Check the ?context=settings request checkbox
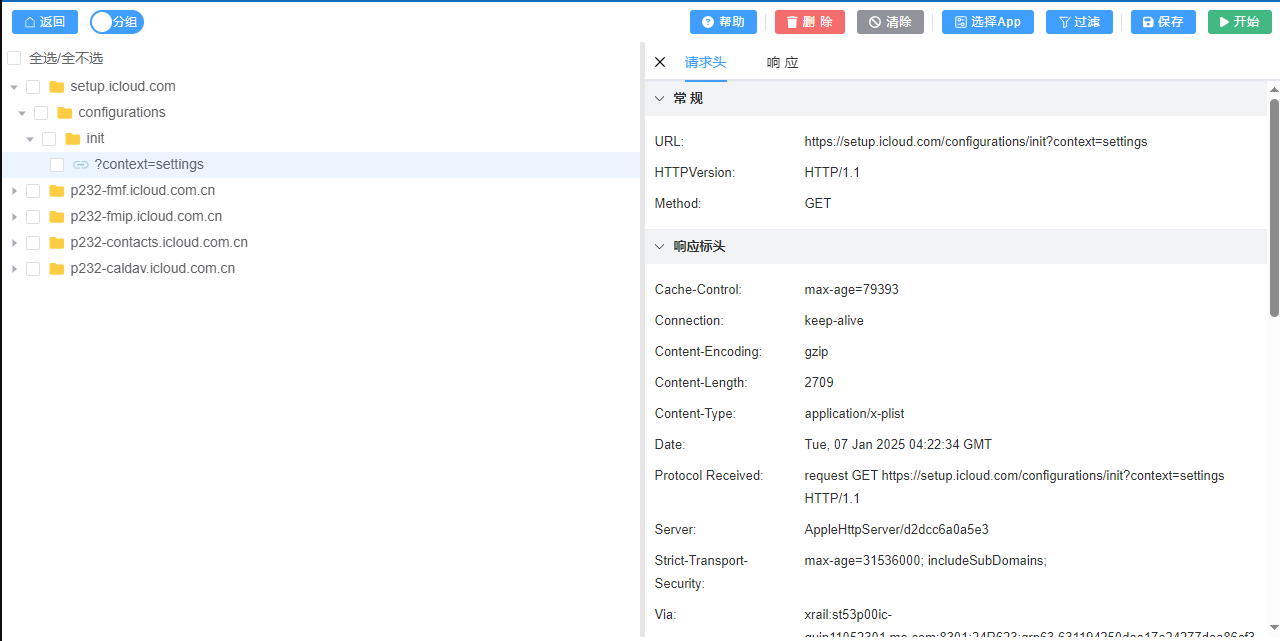 click(57, 165)
